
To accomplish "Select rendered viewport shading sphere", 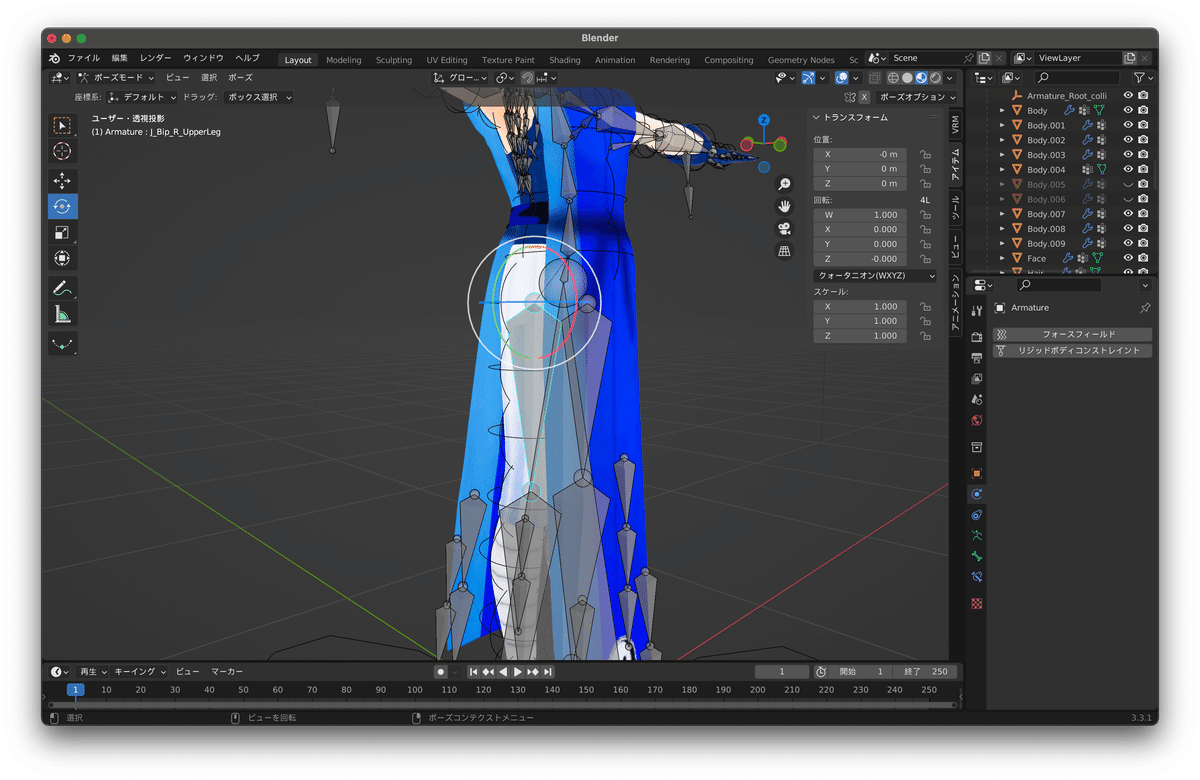I will pyautogui.click(x=935, y=78).
